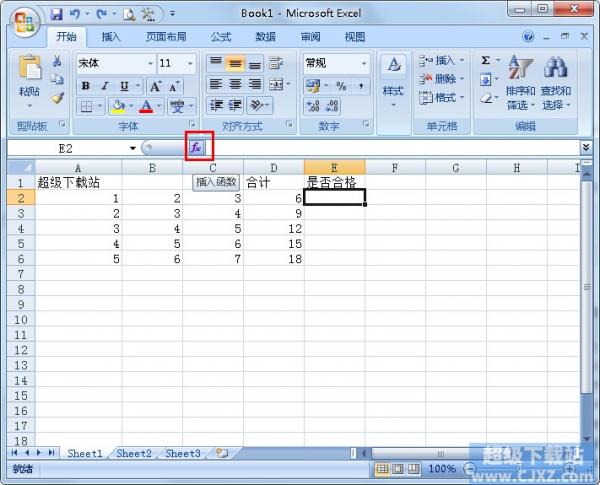Apply red font color
The height and width of the screenshot is (485, 600).
click(x=146, y=106)
